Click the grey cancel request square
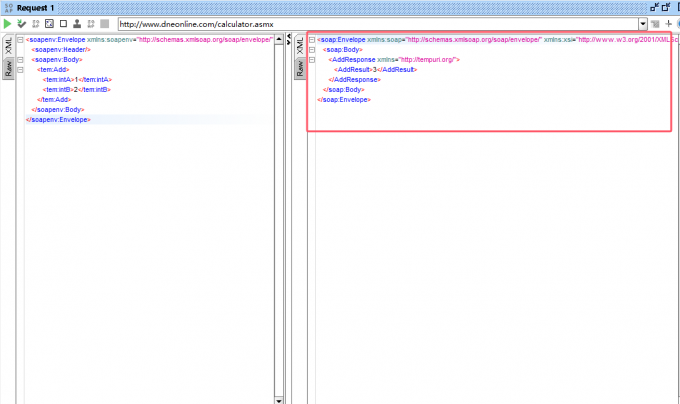 105,24
